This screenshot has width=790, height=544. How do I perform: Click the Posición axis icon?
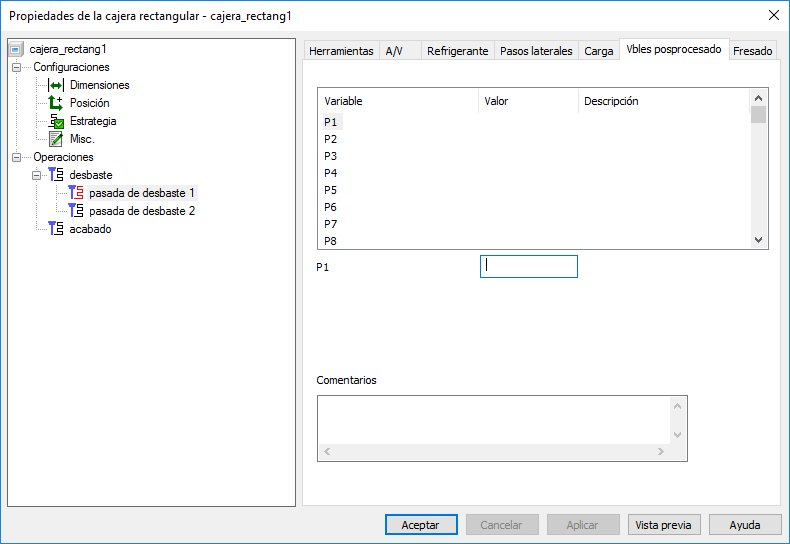point(55,103)
